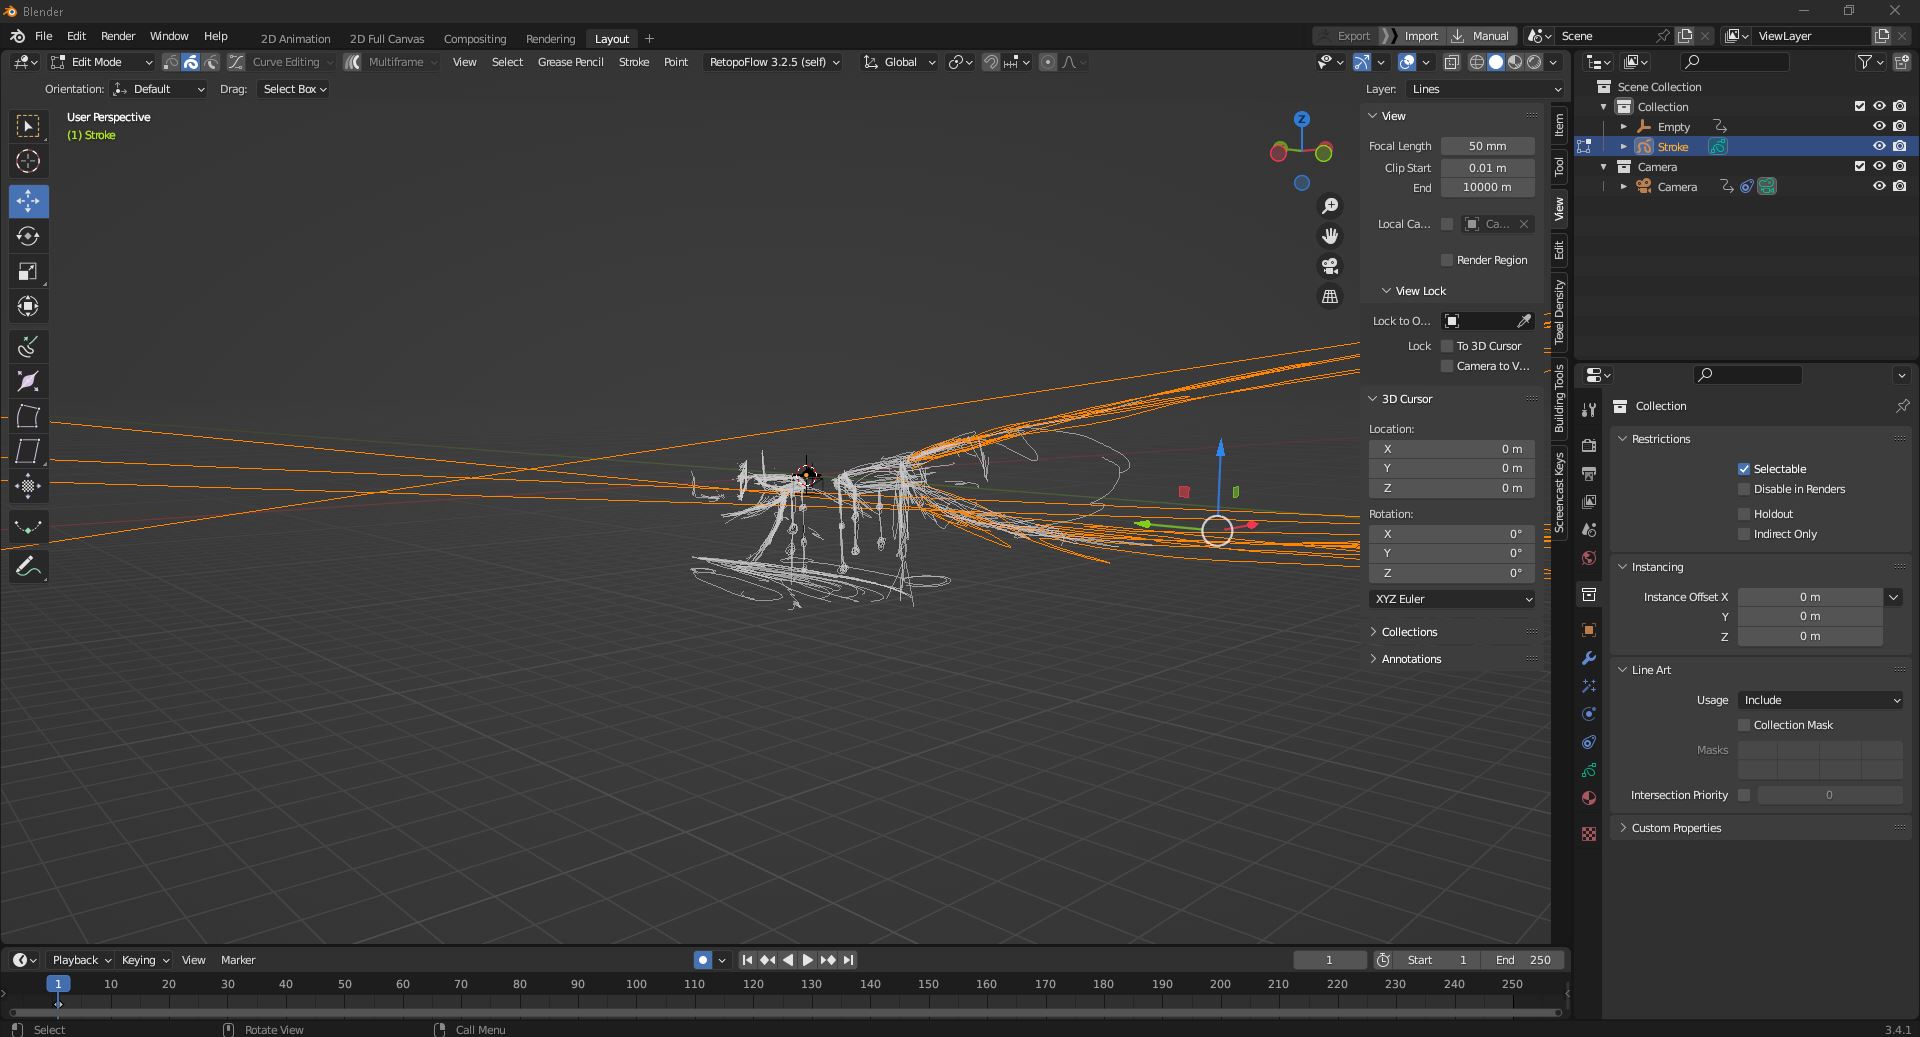Screen dimensions: 1920x1037
Task: Choose the Bend tool
Action: point(28,416)
